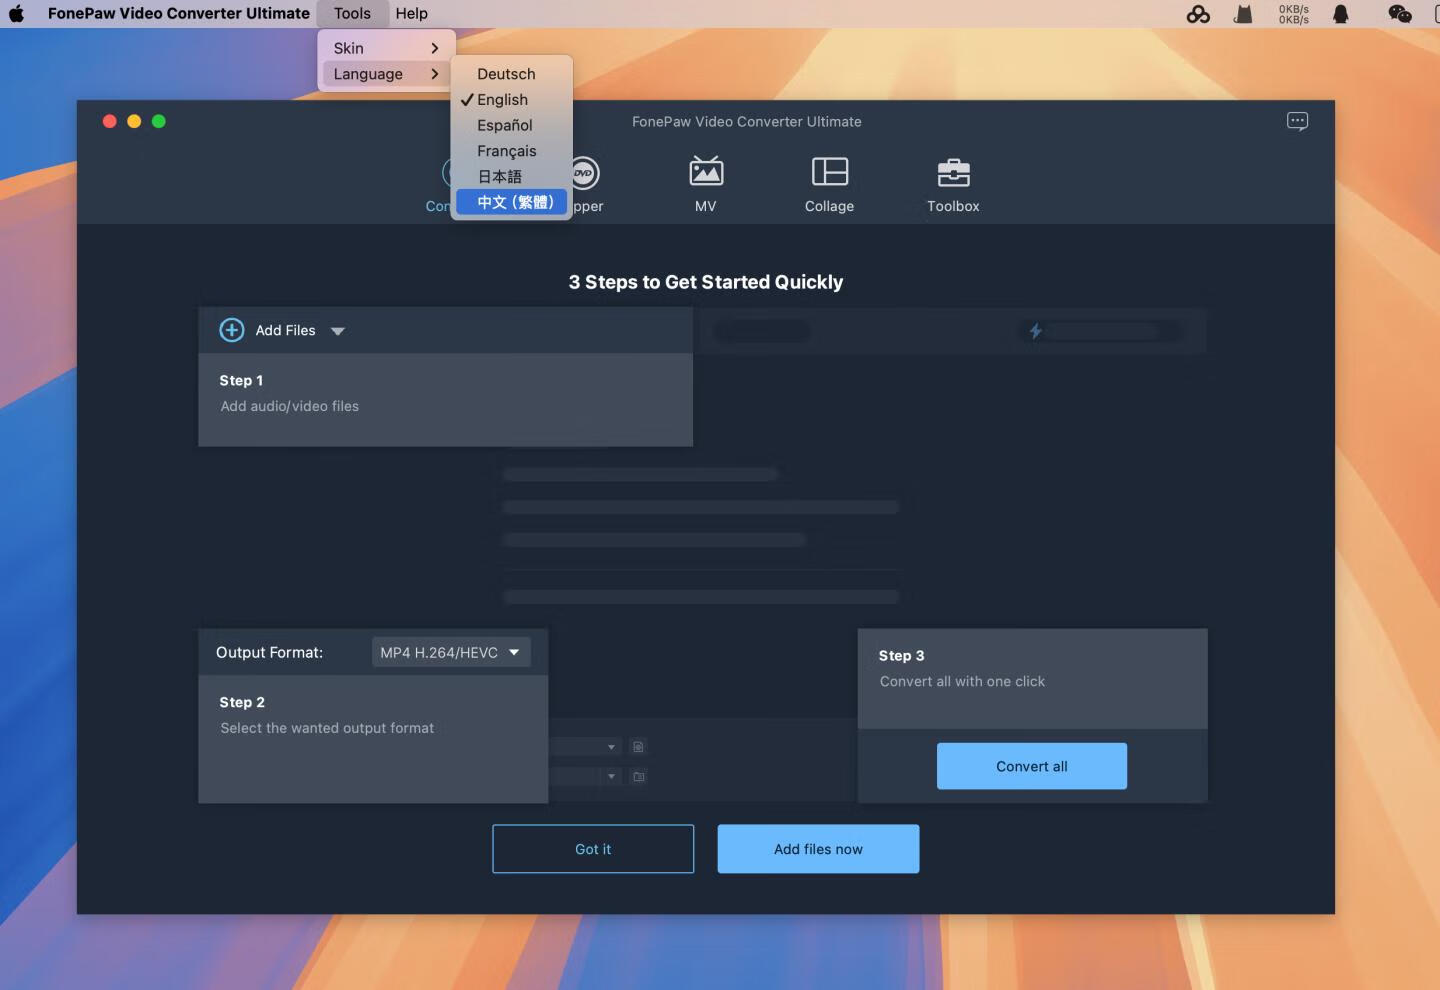Image resolution: width=1440 pixels, height=990 pixels.
Task: Click the feedback chat icon in title bar
Action: 1297,121
